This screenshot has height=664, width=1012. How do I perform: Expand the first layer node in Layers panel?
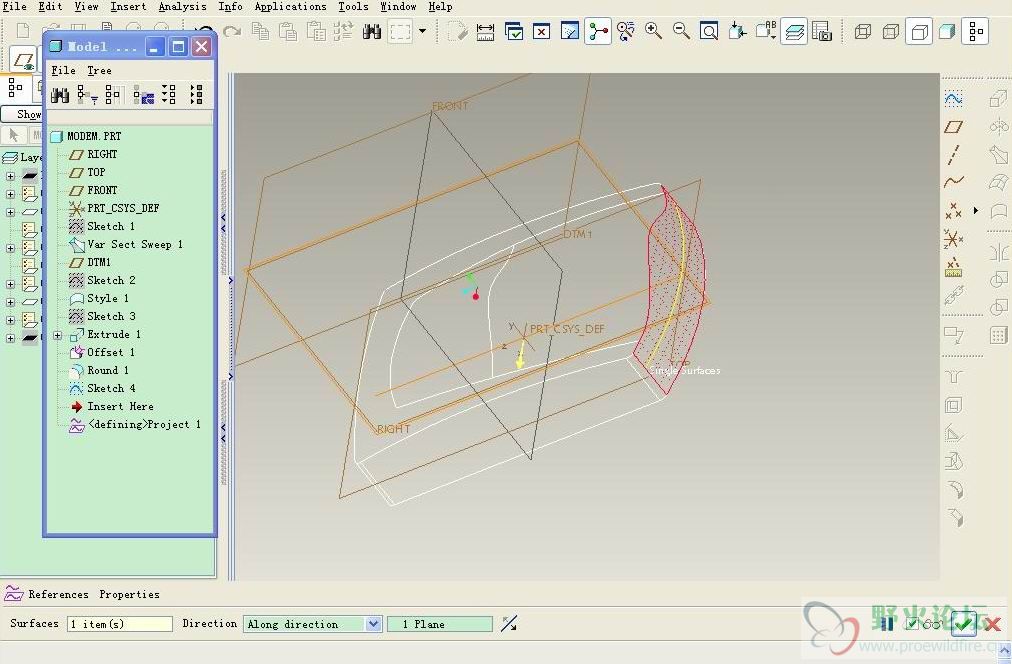coord(10,176)
